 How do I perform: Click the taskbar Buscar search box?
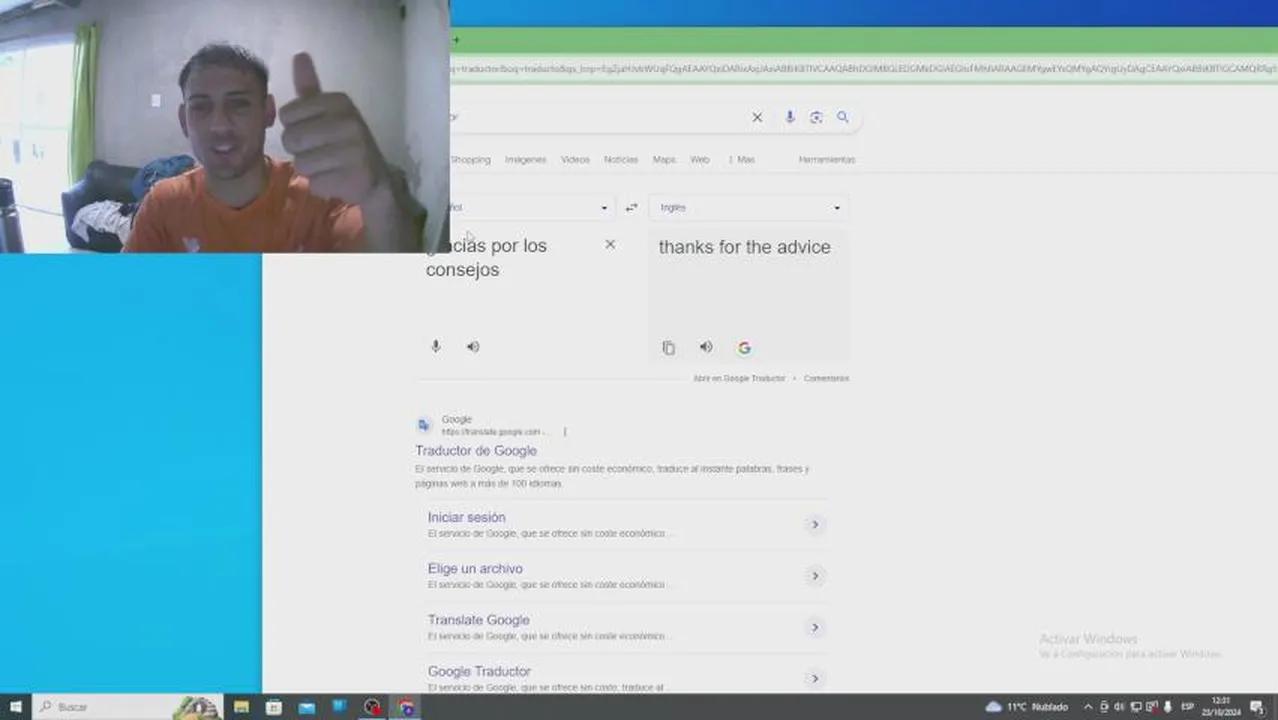tap(127, 707)
